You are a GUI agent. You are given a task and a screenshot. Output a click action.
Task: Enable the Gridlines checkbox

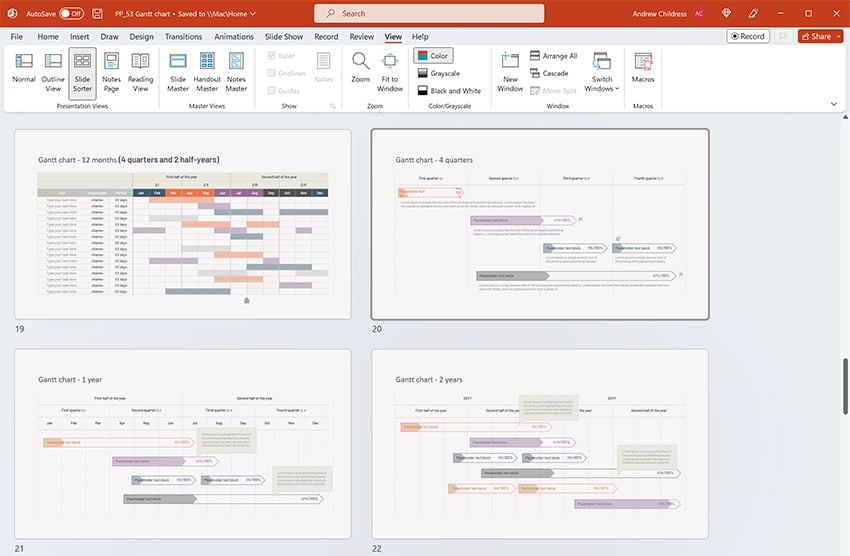273,73
